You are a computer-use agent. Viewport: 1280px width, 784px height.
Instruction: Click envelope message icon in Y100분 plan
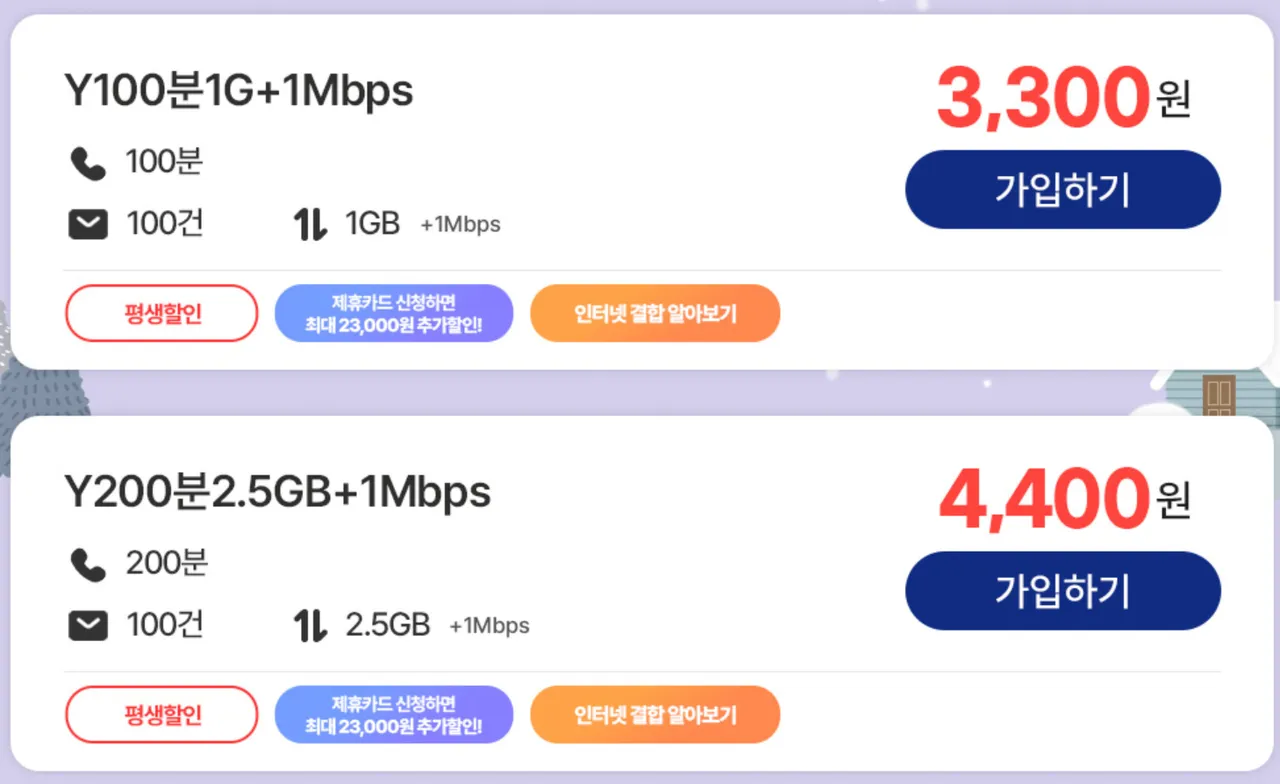click(x=88, y=225)
